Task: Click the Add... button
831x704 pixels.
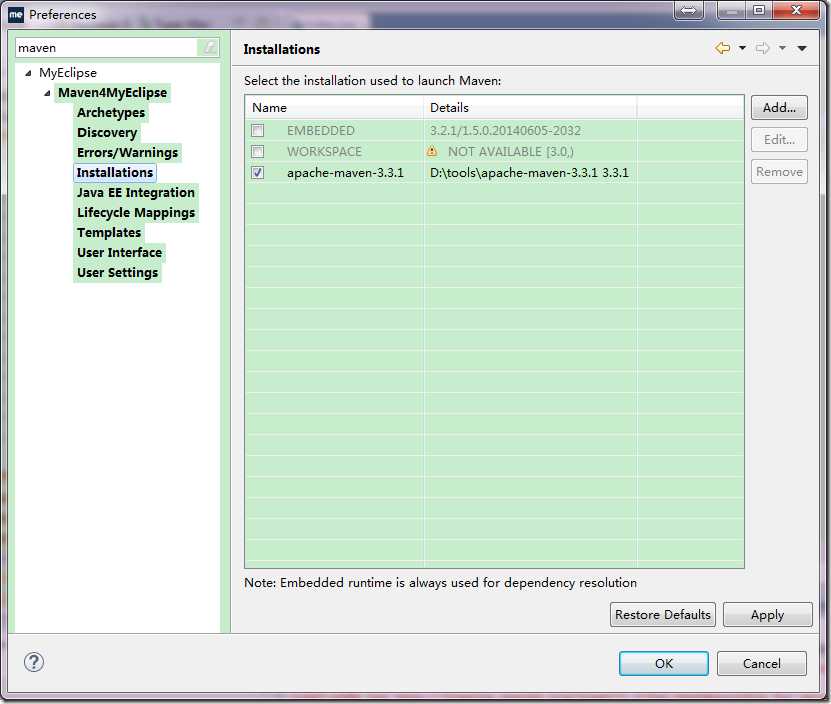Action: click(779, 108)
